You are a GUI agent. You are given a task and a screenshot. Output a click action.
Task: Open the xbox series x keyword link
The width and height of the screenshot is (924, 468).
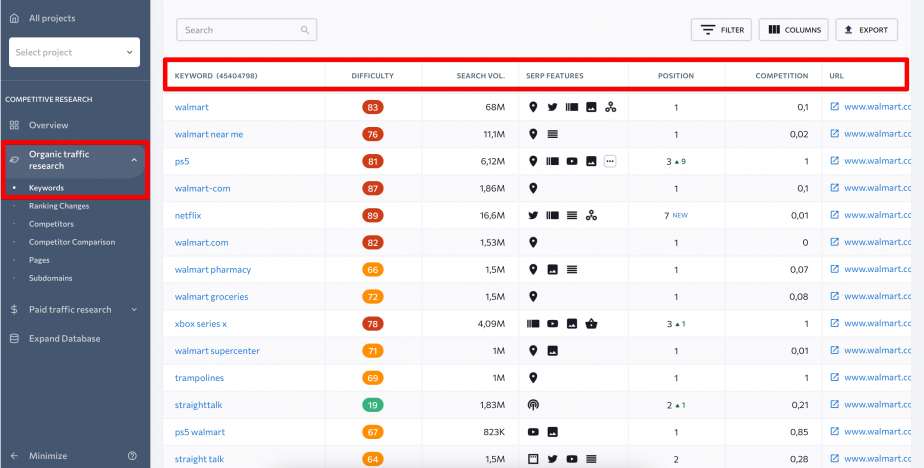(200, 324)
